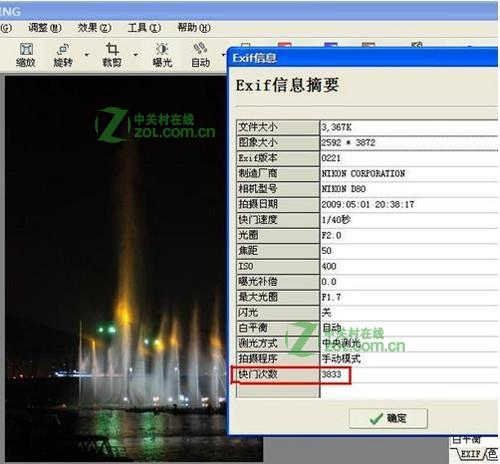Switch to the EXIF tab at bottom
The height and width of the screenshot is (464, 500).
click(470, 454)
